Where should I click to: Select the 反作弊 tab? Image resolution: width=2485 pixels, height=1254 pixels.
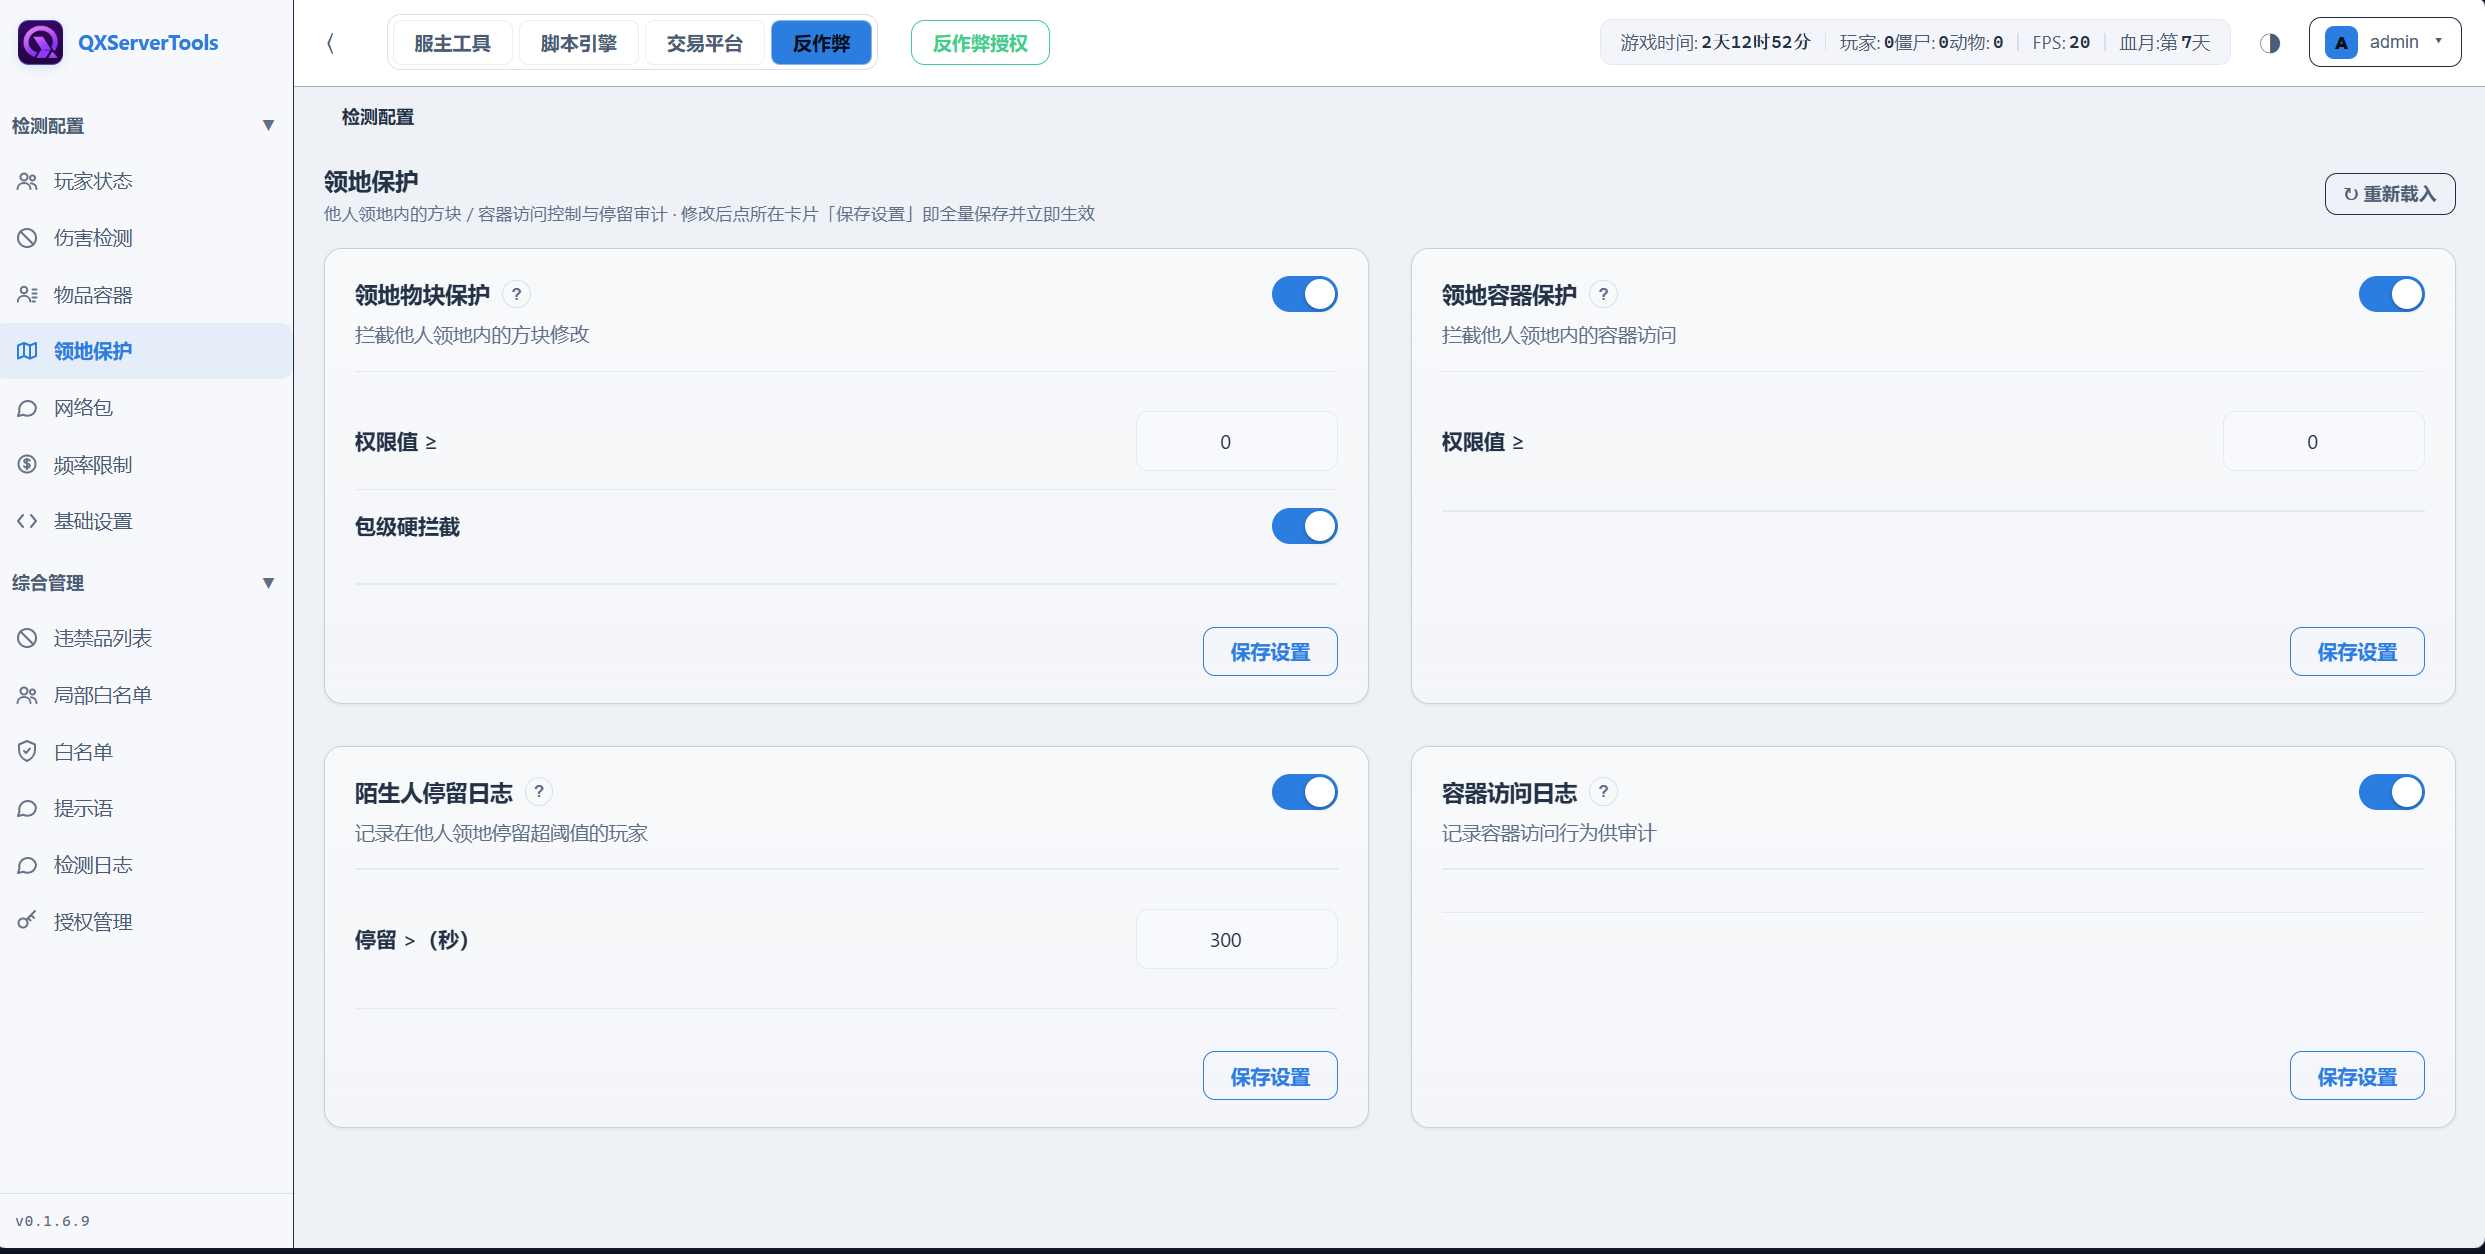coord(821,43)
